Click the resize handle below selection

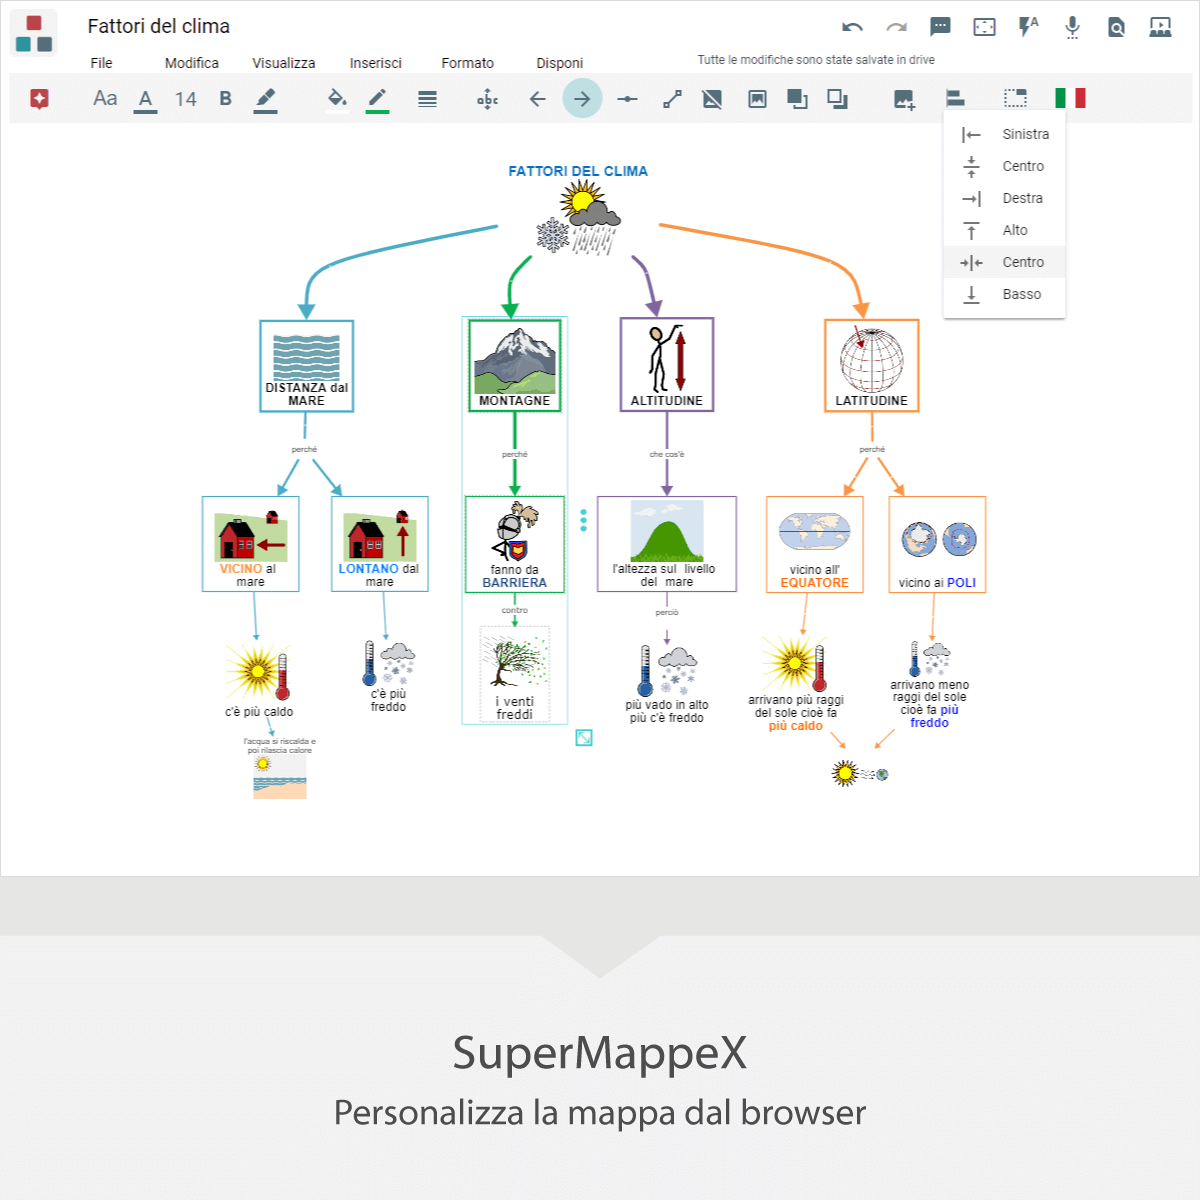tap(584, 738)
